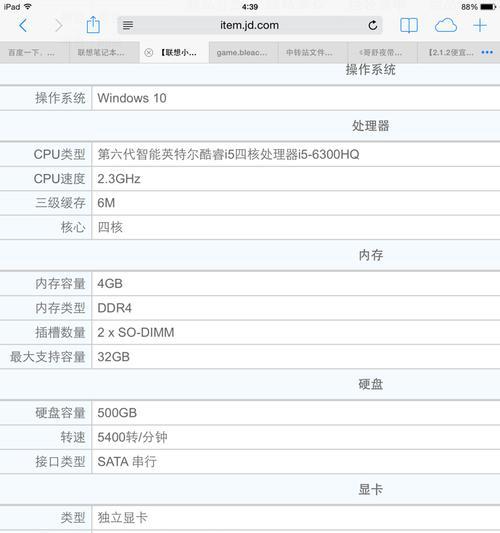Image resolution: width=500 pixels, height=533 pixels.
Task: Open the share sheet icon
Action: click(93, 25)
